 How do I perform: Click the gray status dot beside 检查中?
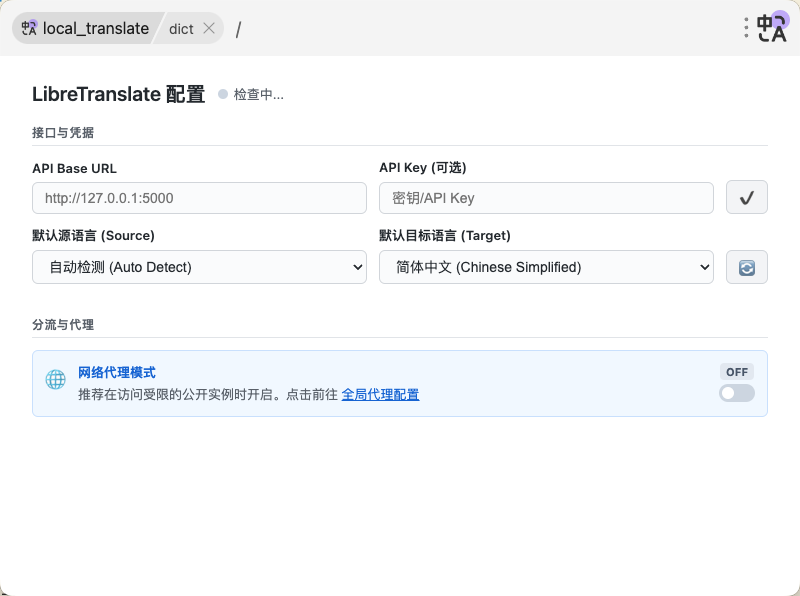pyautogui.click(x=223, y=95)
